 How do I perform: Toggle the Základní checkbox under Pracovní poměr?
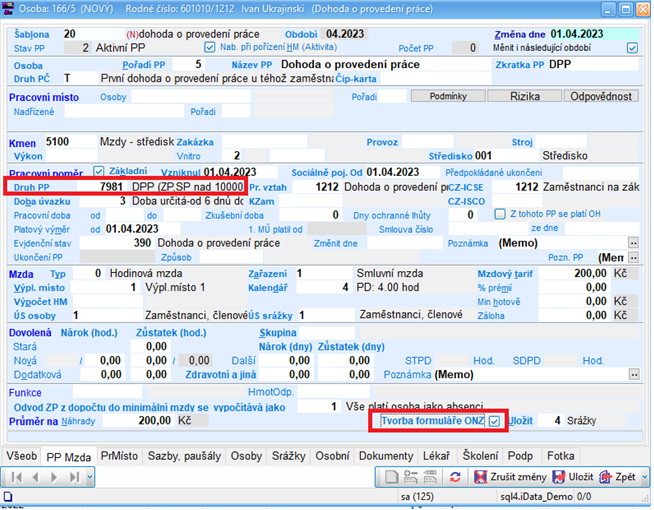pyautogui.click(x=98, y=171)
